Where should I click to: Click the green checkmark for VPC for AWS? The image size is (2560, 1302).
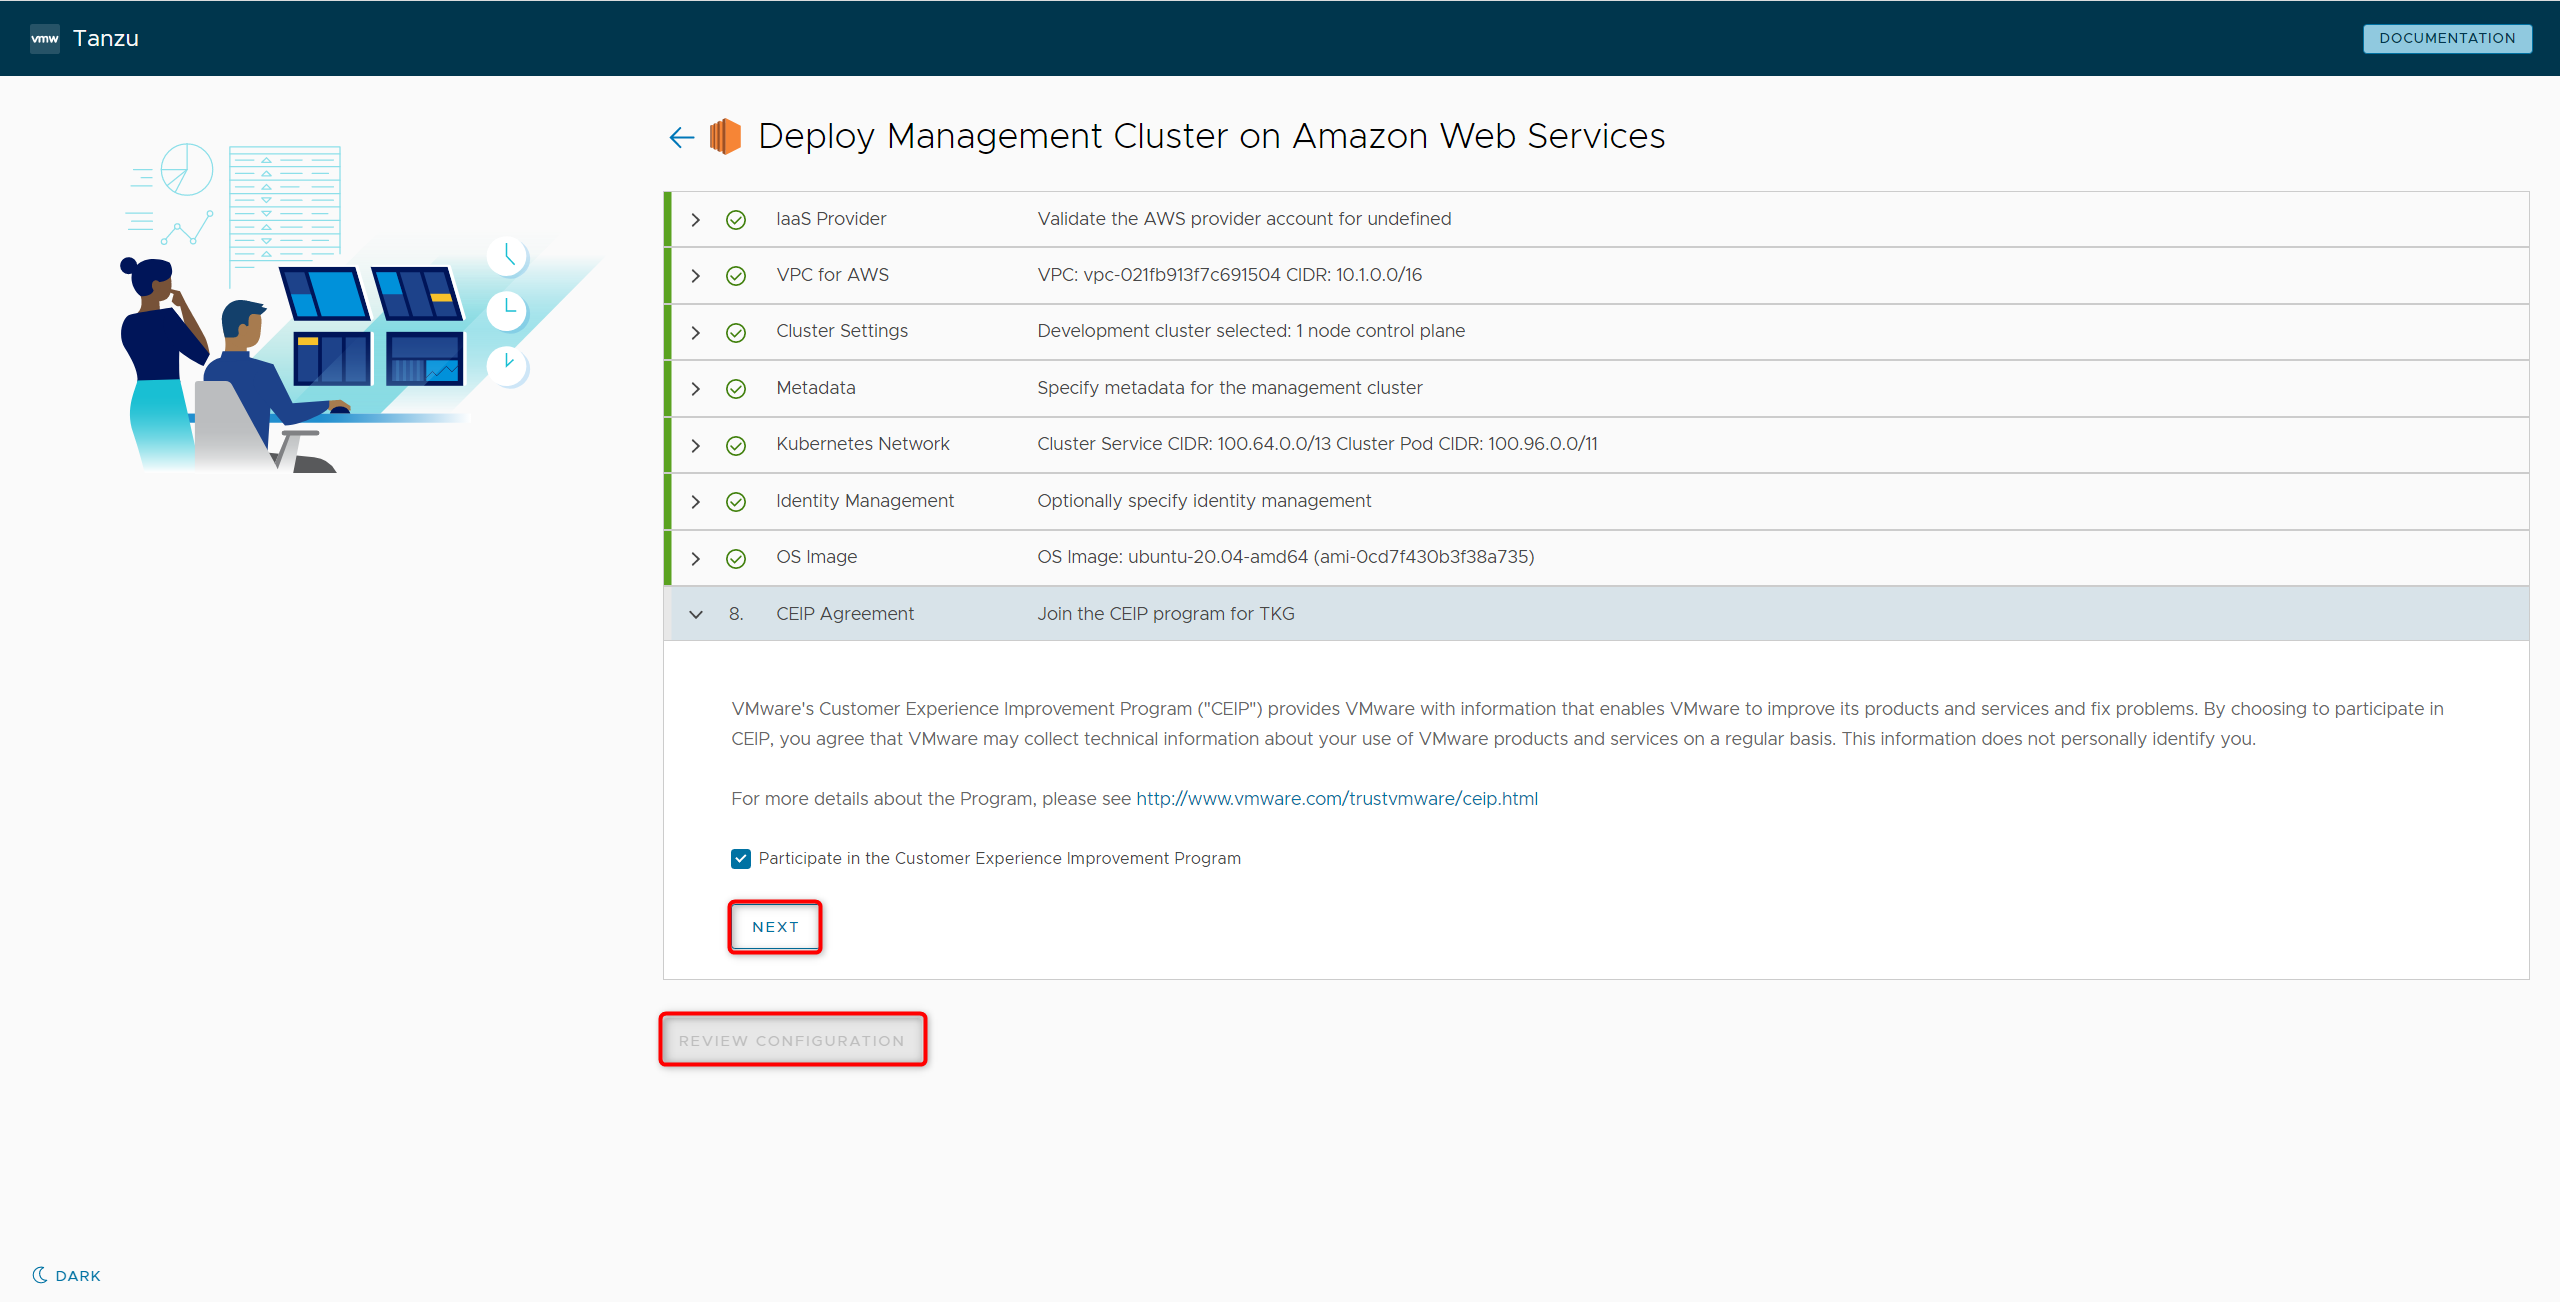pos(736,275)
